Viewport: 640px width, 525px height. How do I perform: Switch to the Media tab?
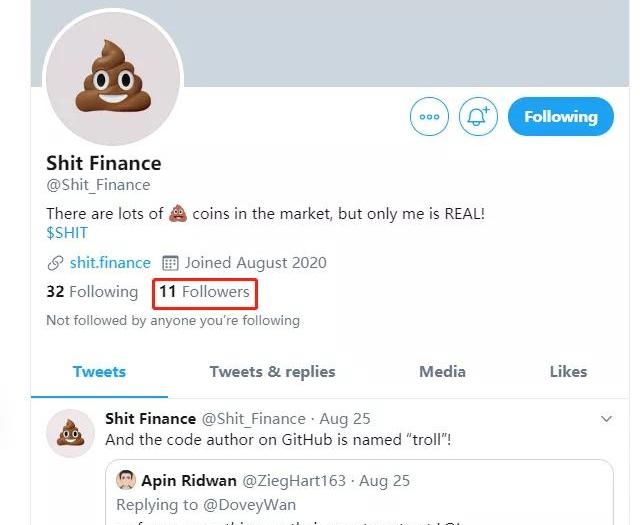[x=442, y=372]
